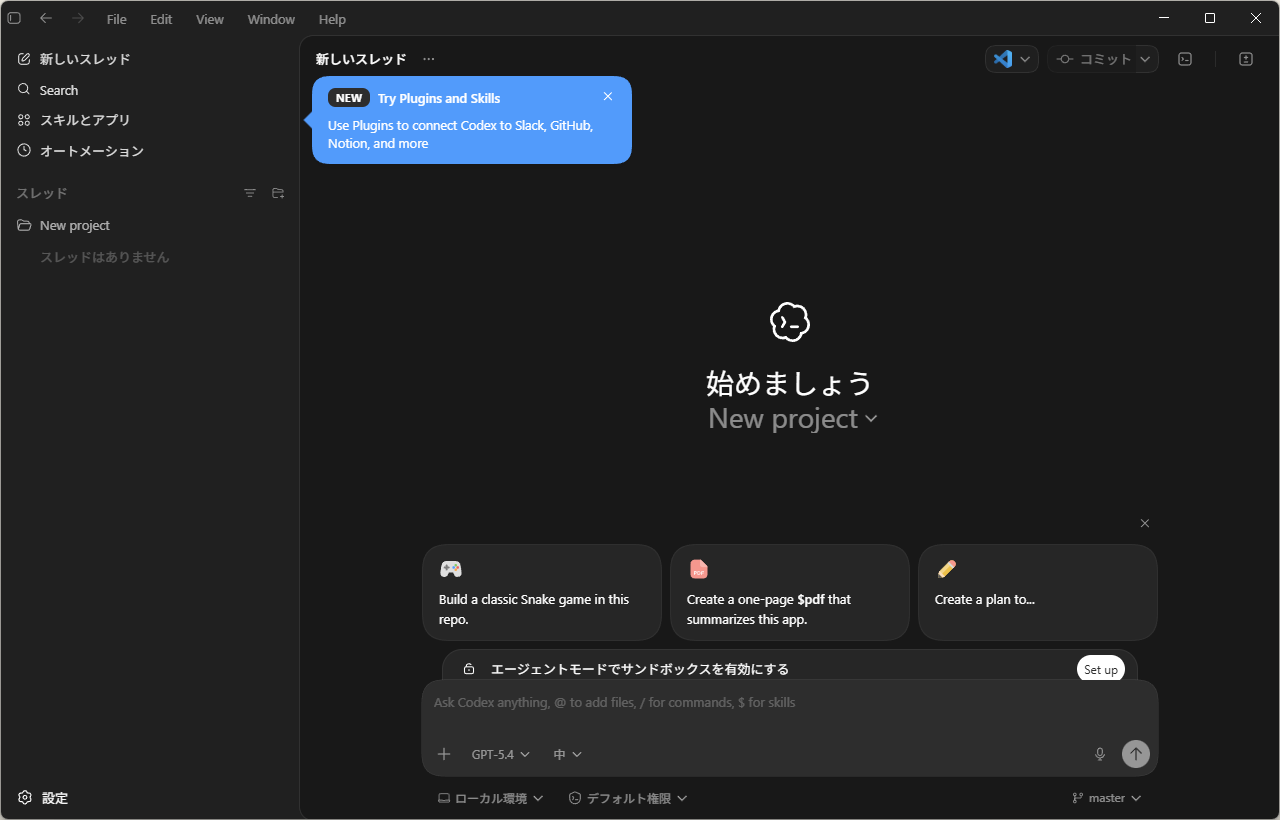Click the terminal icon in top toolbar
The image size is (1280, 820).
click(1185, 59)
